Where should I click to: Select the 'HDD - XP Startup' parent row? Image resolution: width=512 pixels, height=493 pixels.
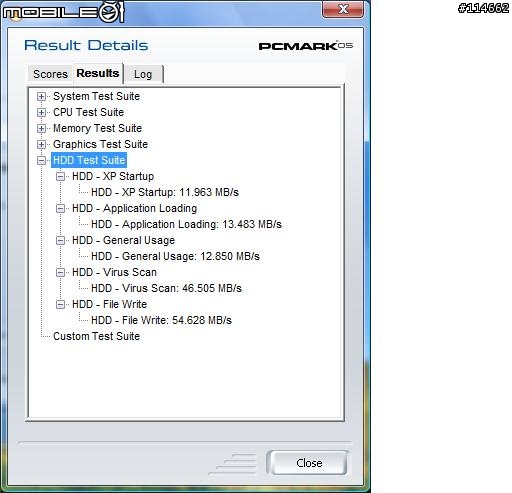point(113,176)
